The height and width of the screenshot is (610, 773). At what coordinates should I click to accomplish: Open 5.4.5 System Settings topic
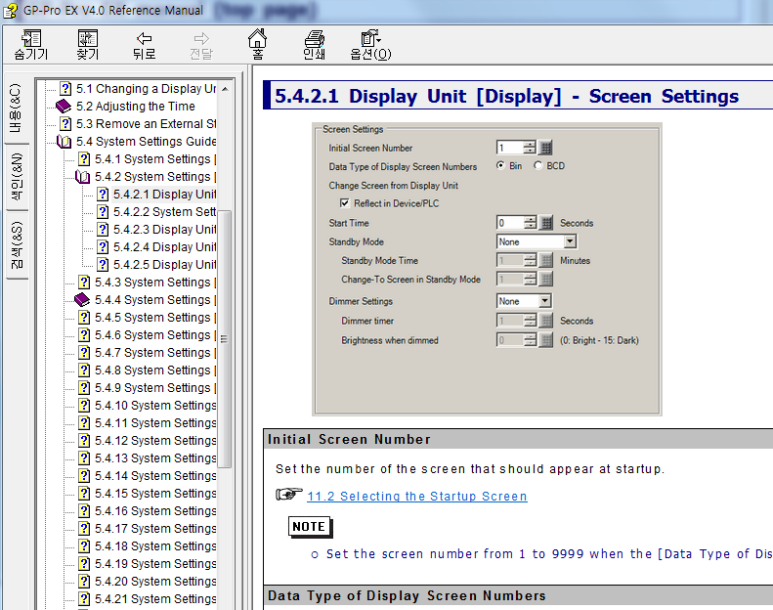[x=155, y=318]
